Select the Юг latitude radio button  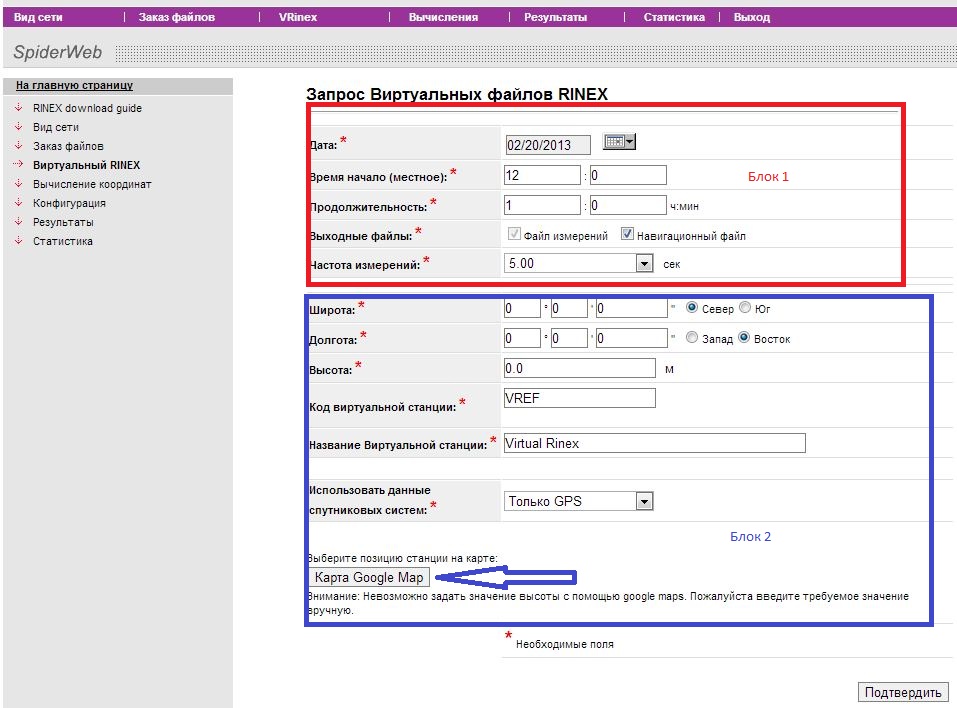[745, 308]
